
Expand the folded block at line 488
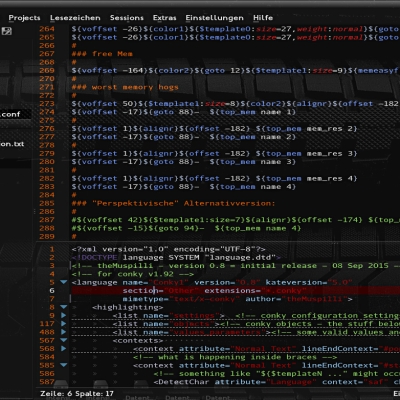point(63,332)
